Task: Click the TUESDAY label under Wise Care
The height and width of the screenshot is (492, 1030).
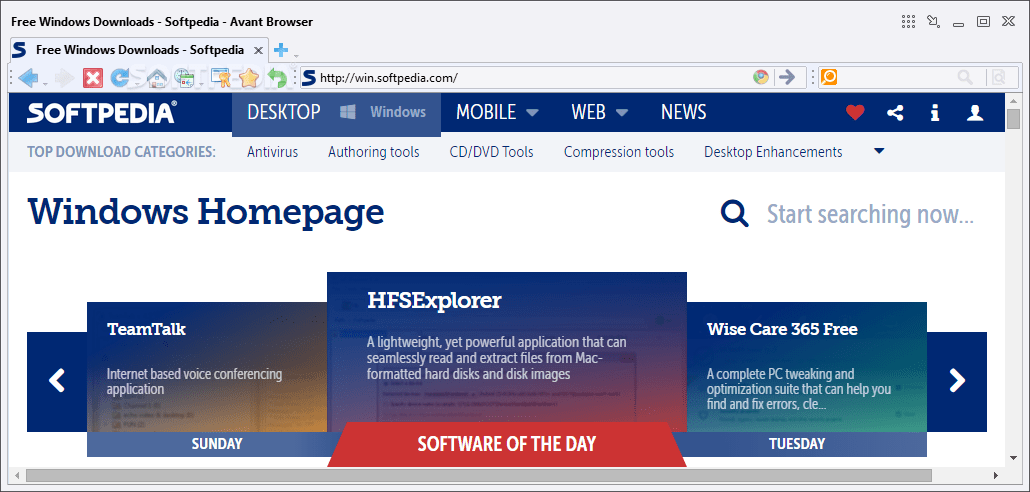Action: [x=797, y=444]
